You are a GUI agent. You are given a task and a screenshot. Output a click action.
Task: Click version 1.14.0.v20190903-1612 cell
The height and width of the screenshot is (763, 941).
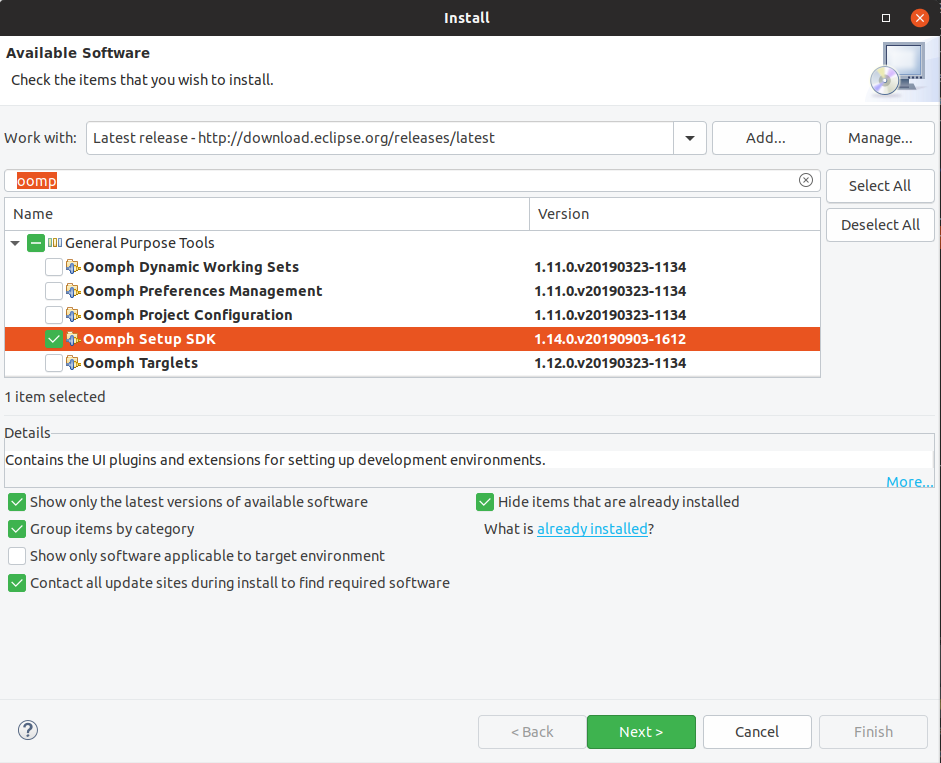pyautogui.click(x=610, y=339)
